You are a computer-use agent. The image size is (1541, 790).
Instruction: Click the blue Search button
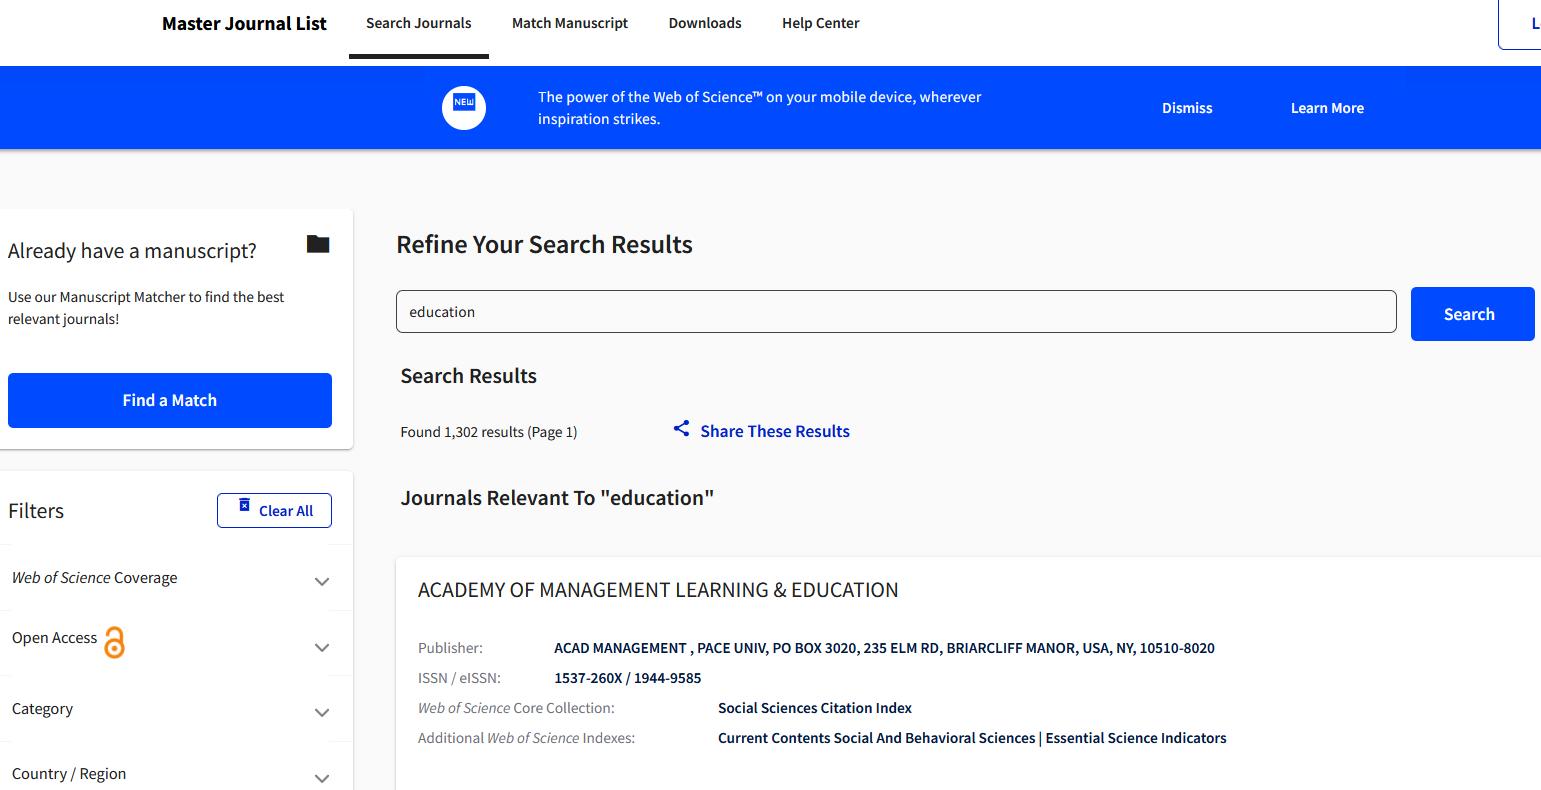tap(1471, 314)
